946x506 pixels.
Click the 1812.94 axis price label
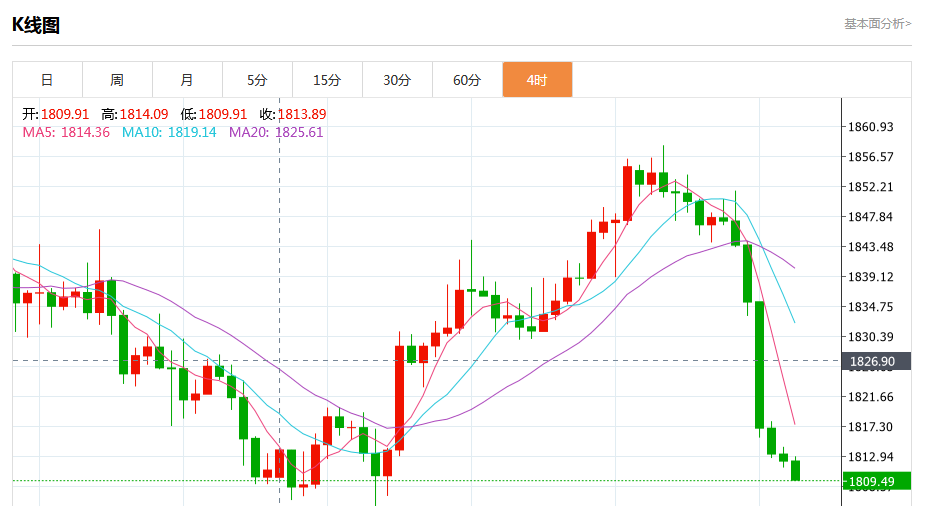pyautogui.click(x=871, y=457)
